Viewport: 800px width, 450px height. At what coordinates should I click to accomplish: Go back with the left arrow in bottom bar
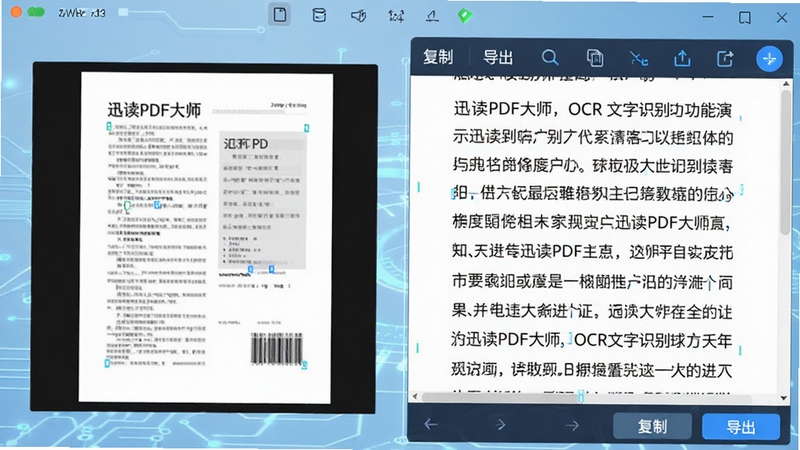click(431, 424)
